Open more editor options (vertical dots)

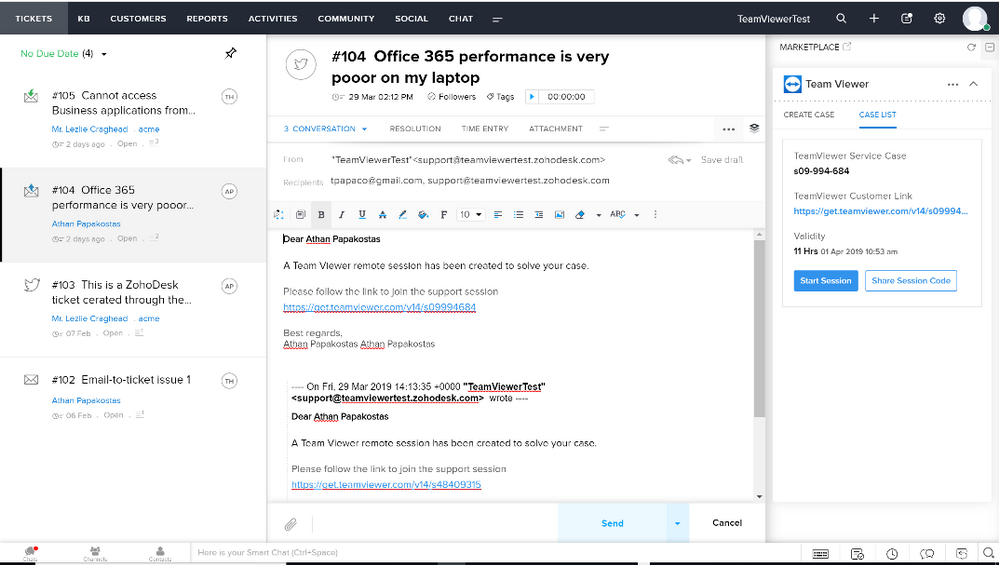pyautogui.click(x=655, y=215)
